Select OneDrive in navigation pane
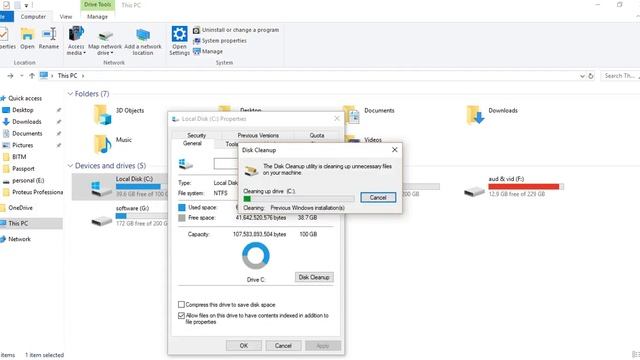Screen dimensions: 640x360 pos(20,208)
